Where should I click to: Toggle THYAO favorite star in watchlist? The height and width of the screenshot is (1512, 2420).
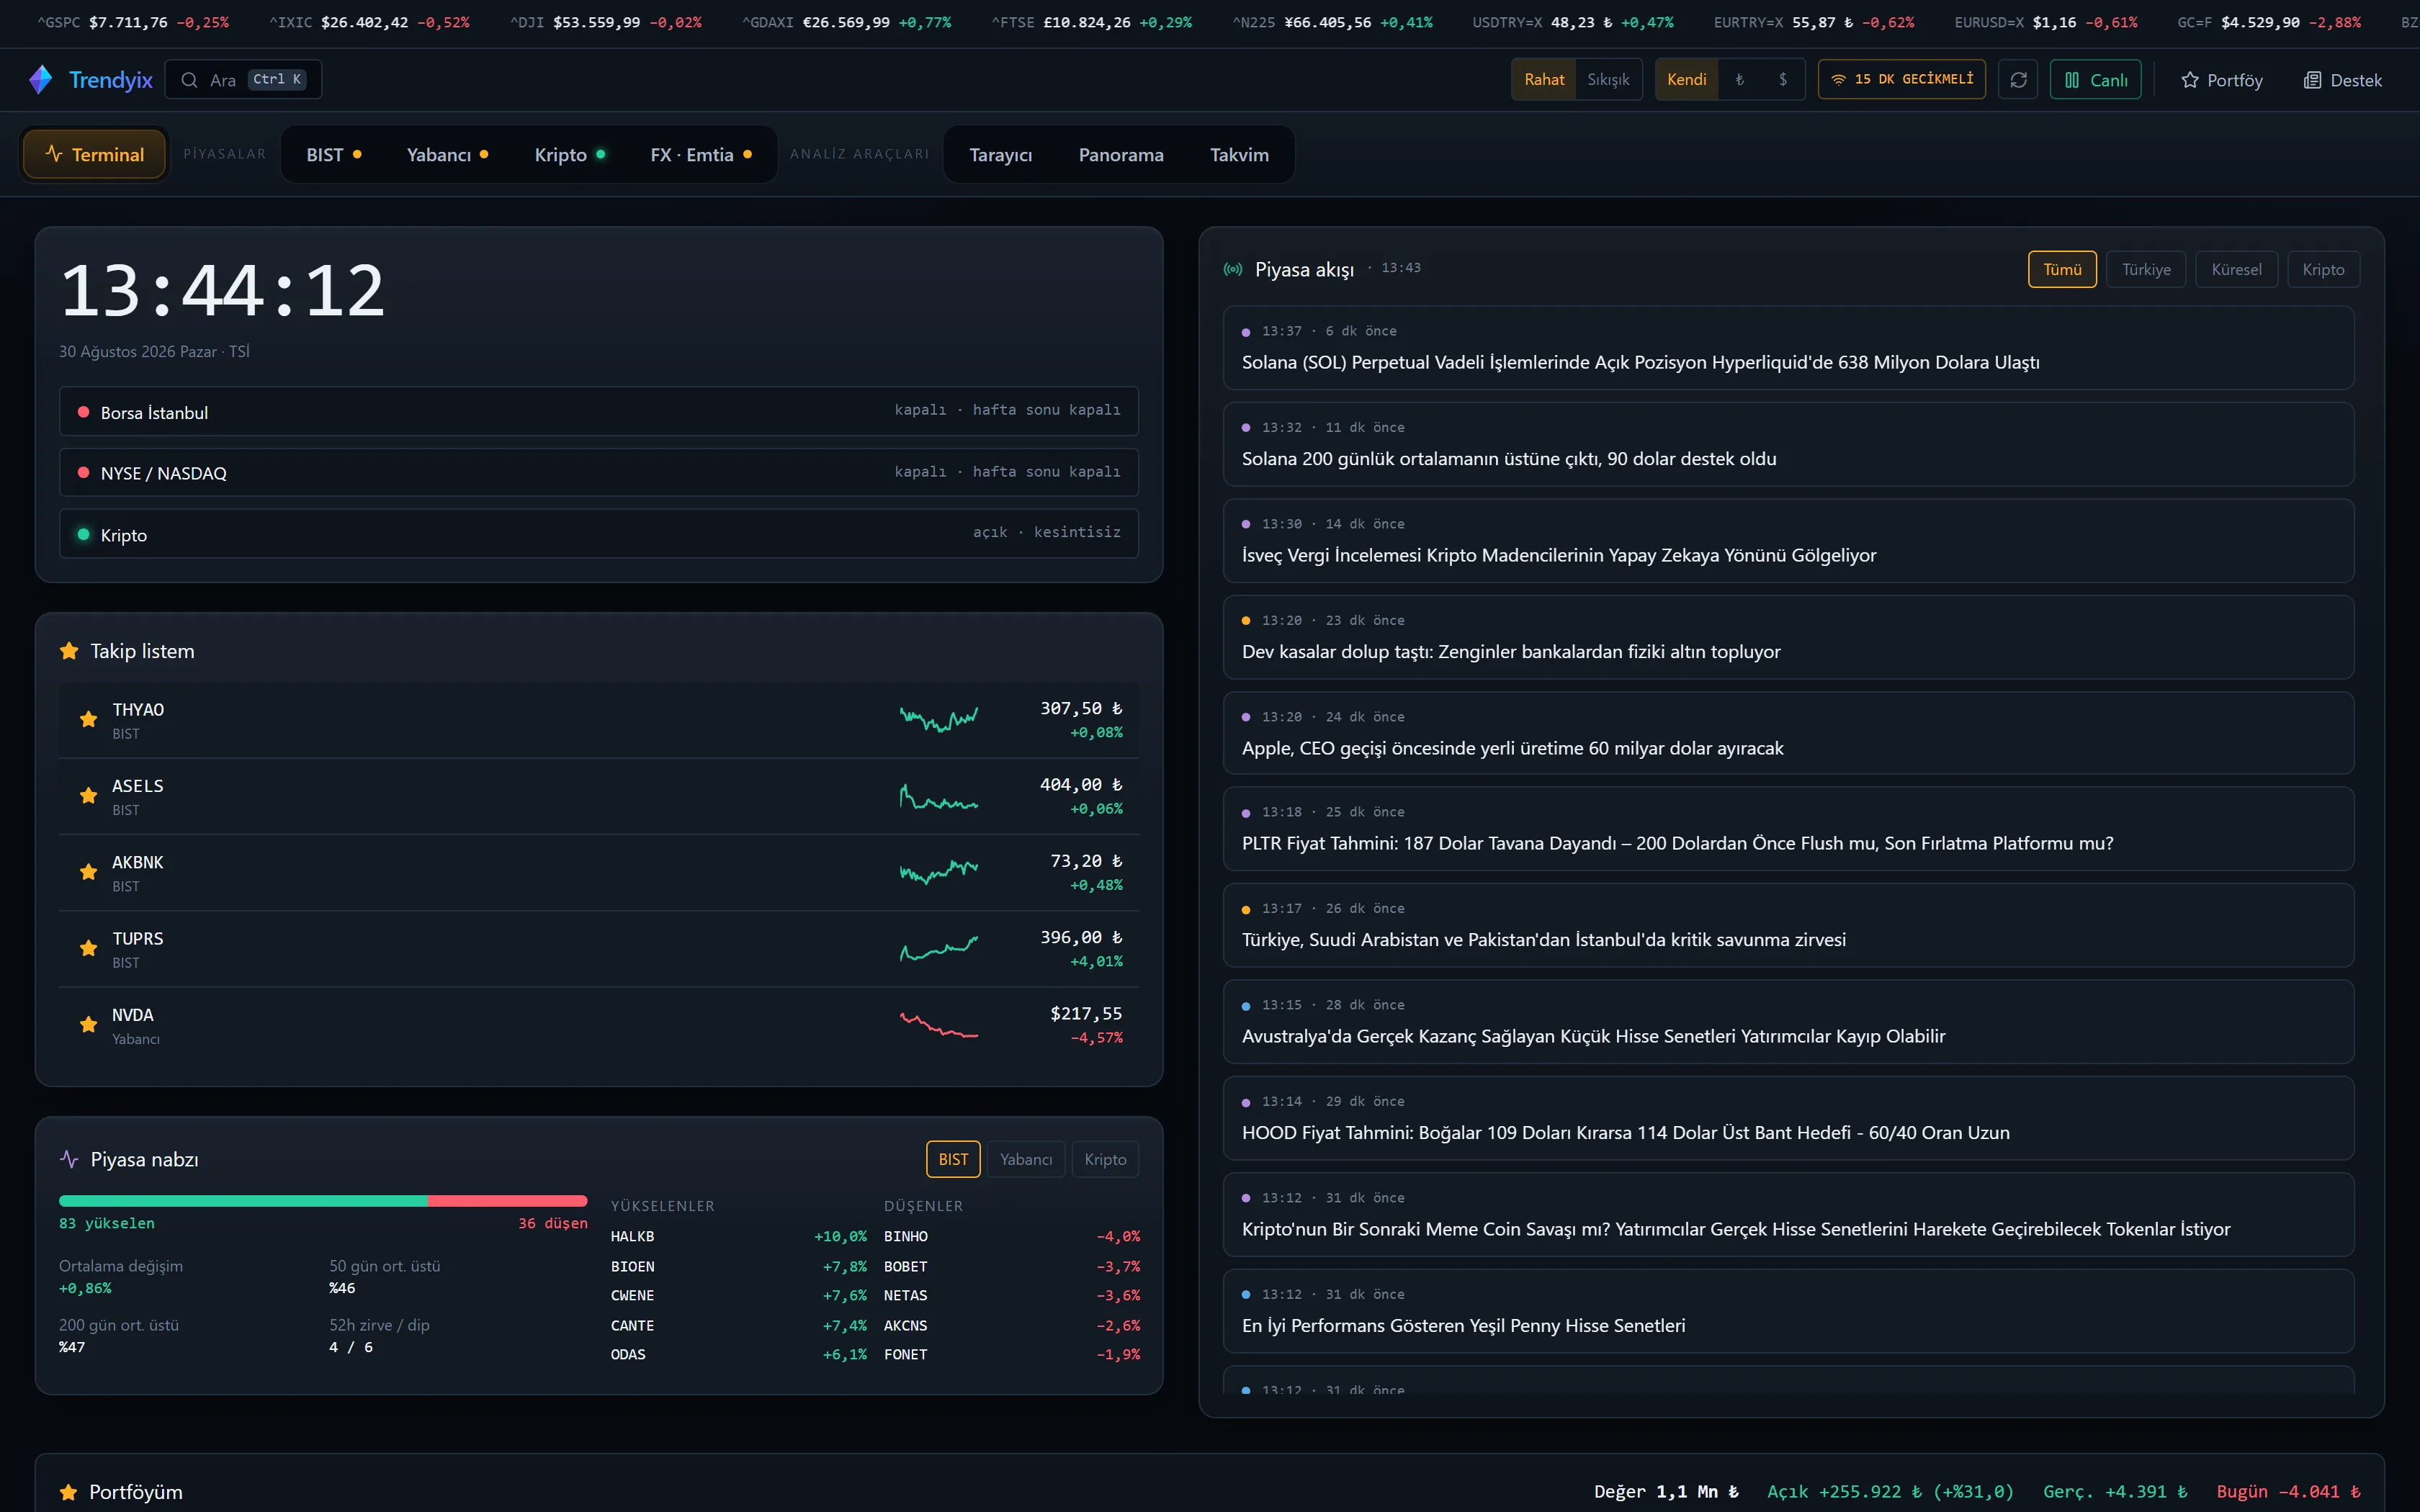pyautogui.click(x=89, y=720)
